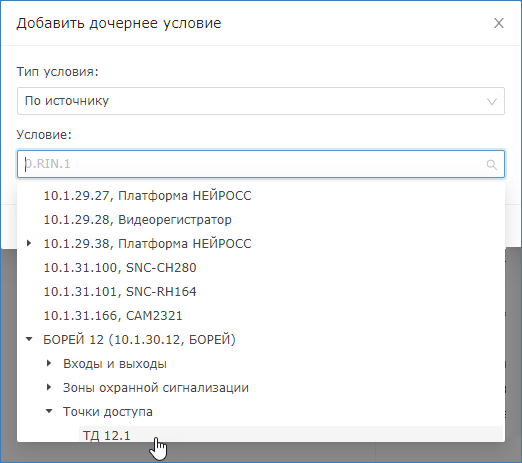This screenshot has width=522, height=463.
Task: Select the Входы и выходы label
Action: [115, 364]
